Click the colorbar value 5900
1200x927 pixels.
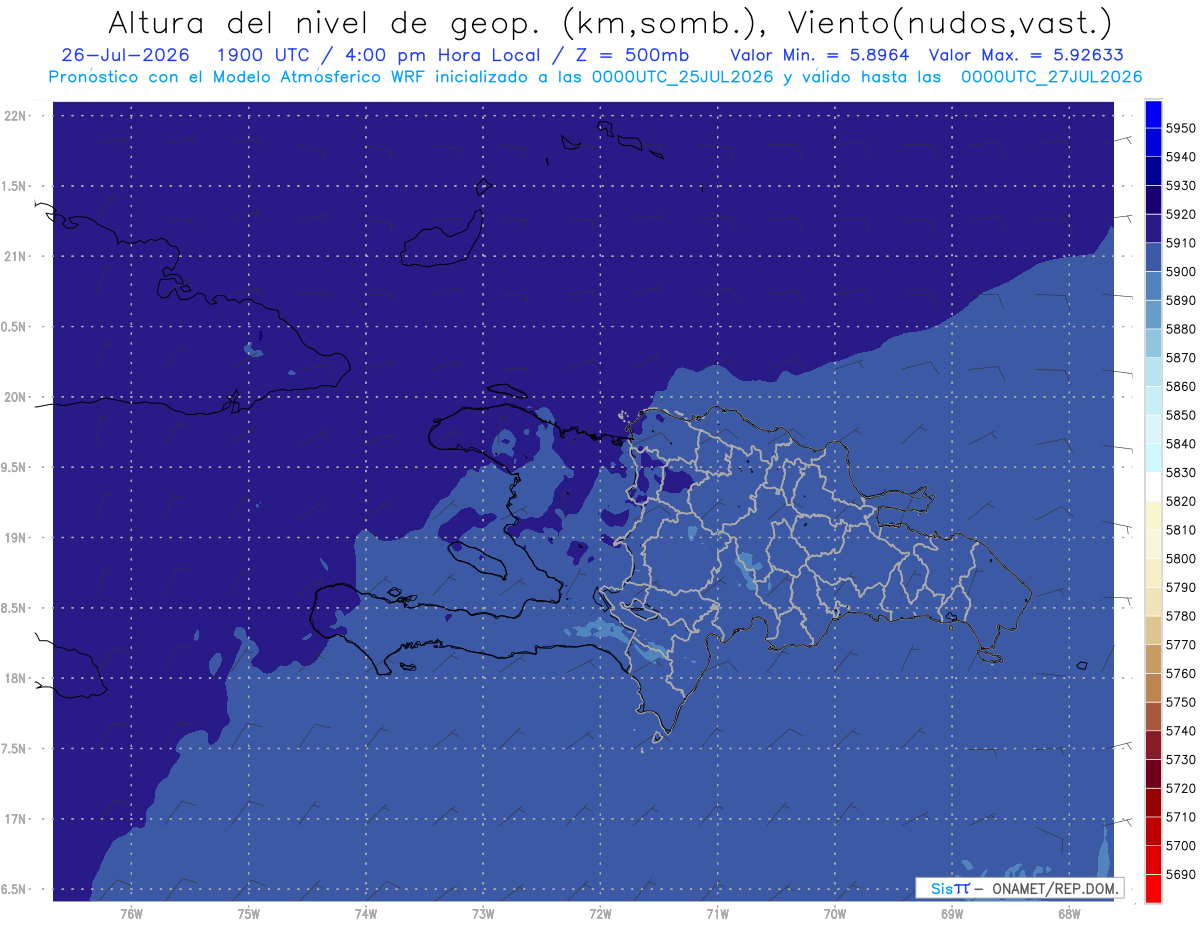[1181, 272]
